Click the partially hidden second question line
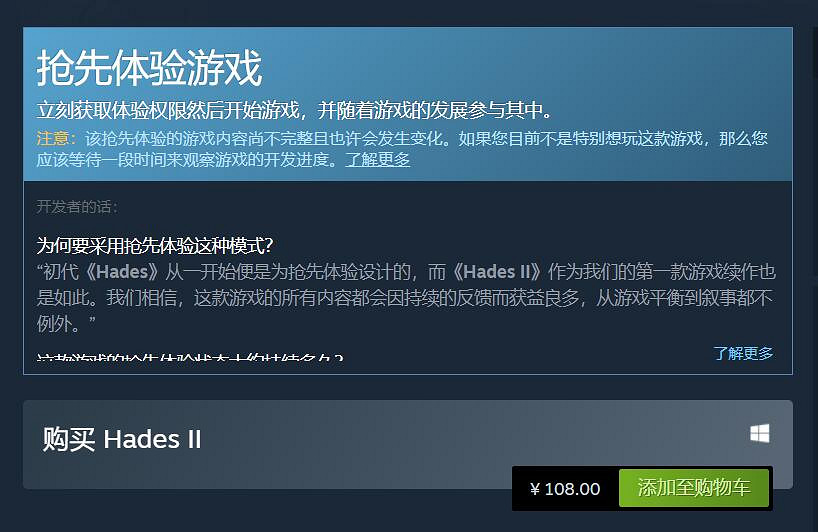 pos(190,357)
